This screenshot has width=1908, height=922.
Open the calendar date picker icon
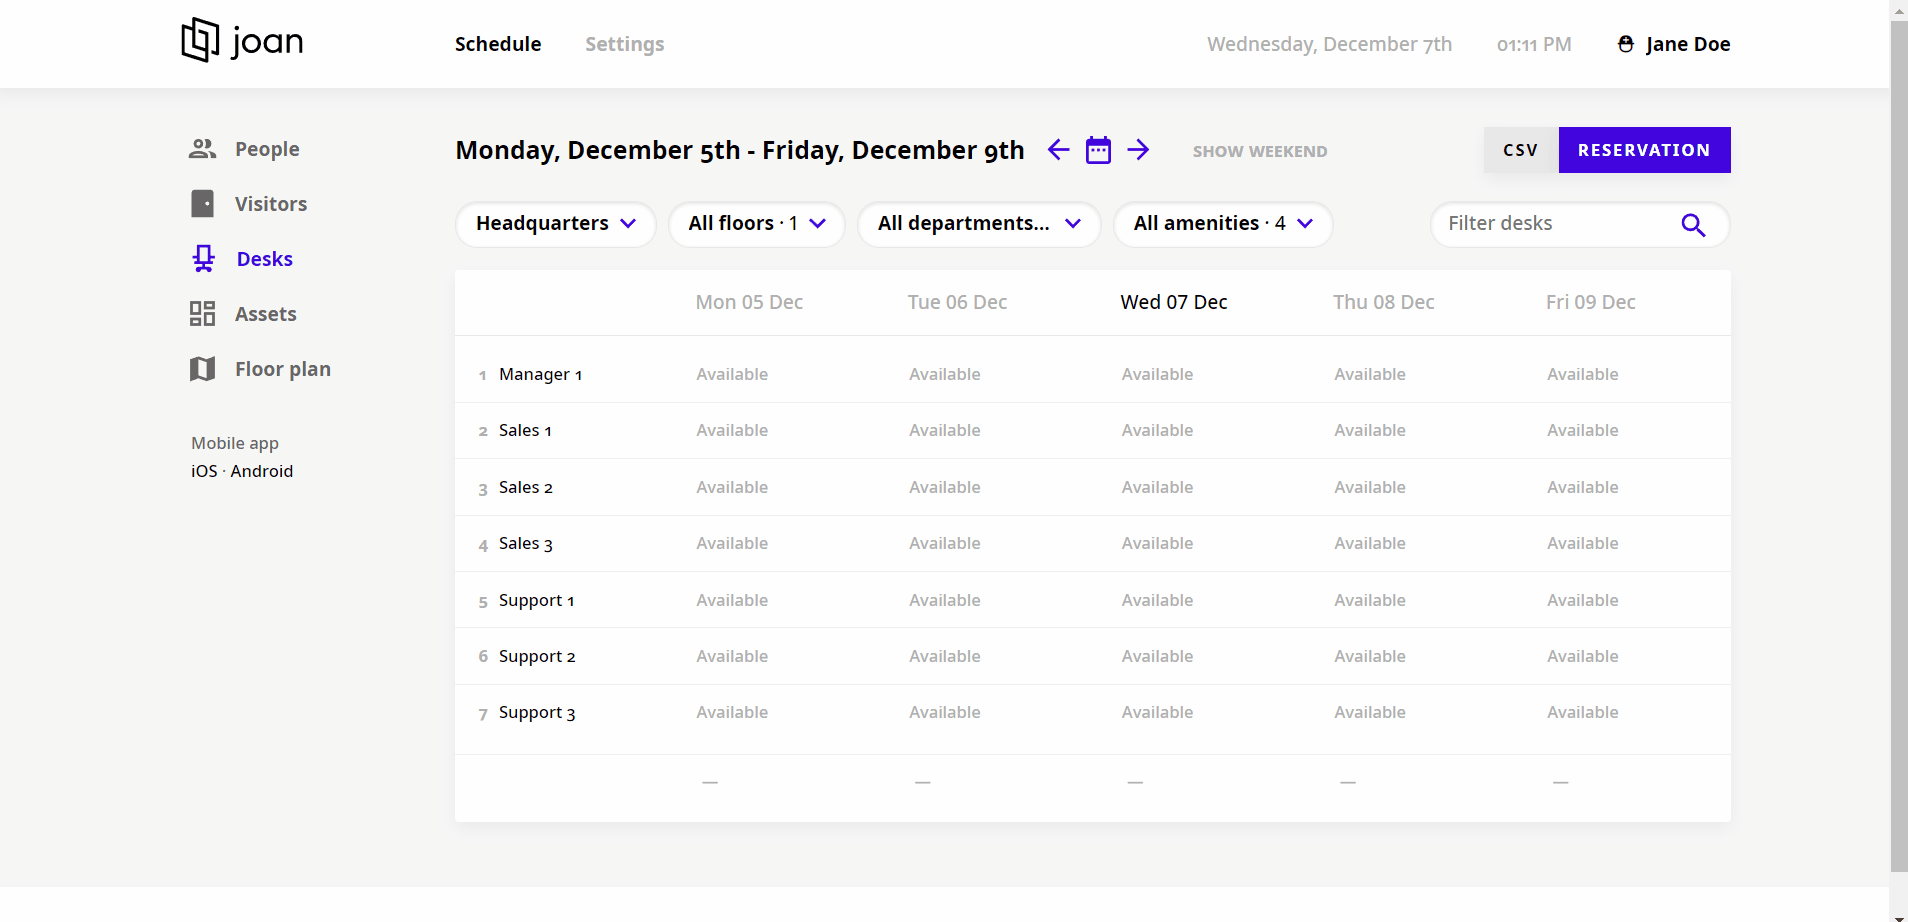1098,150
